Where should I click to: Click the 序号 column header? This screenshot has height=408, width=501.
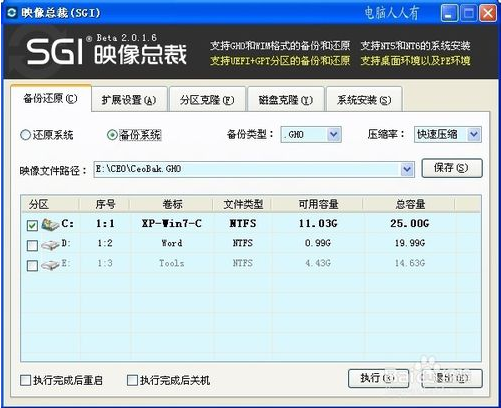click(105, 204)
